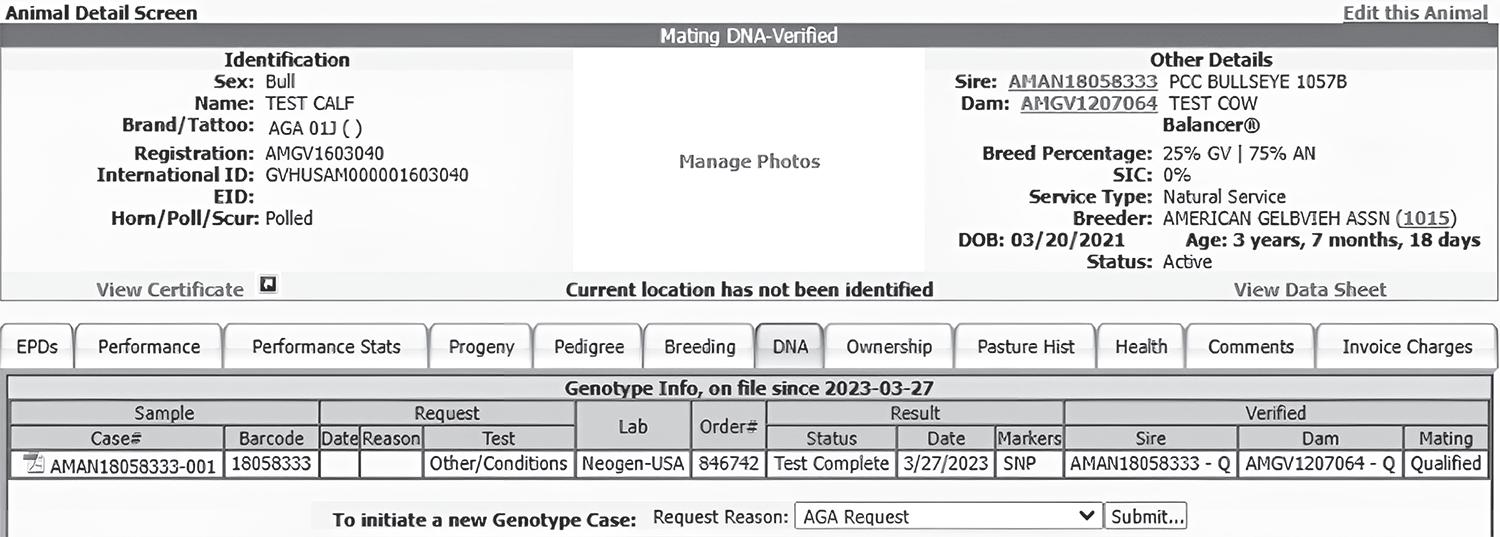
Task: Click the small icon next to View Certificate
Action: (267, 286)
